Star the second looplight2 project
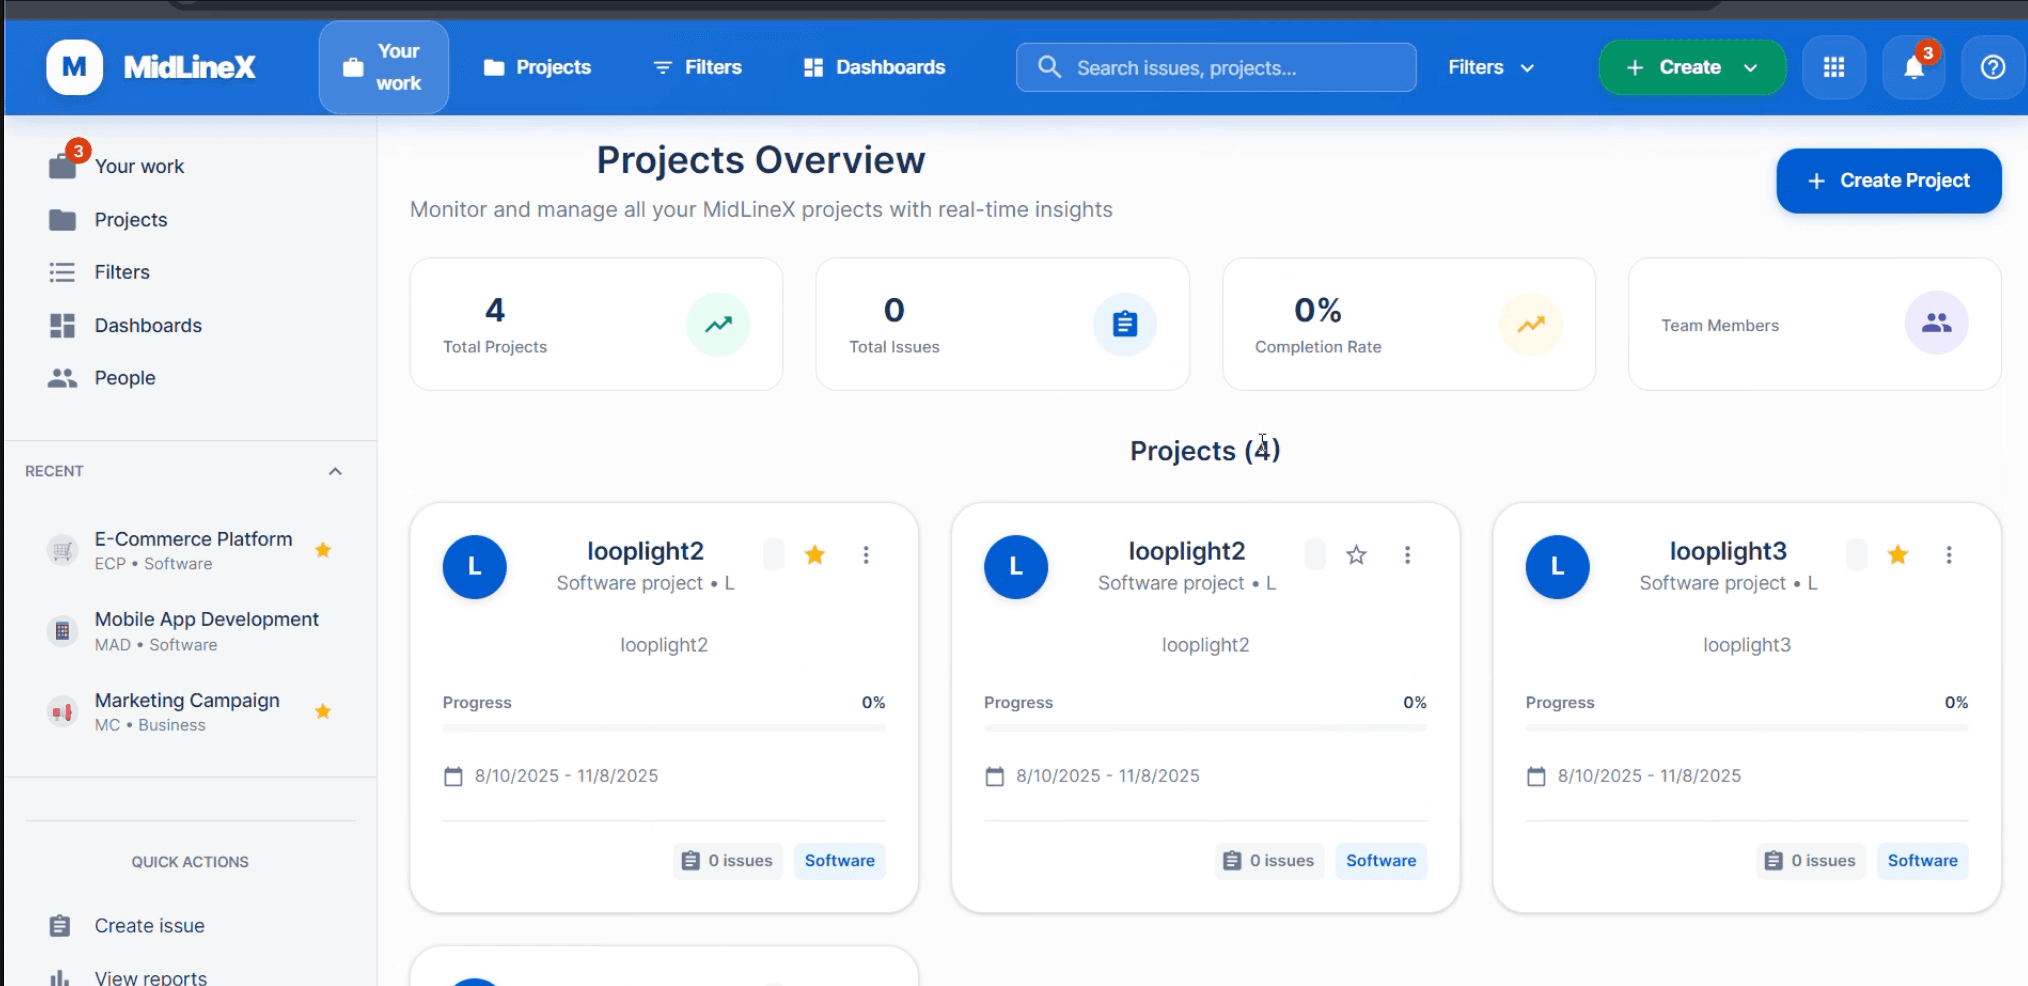Viewport: 2028px width, 986px height. [1356, 554]
